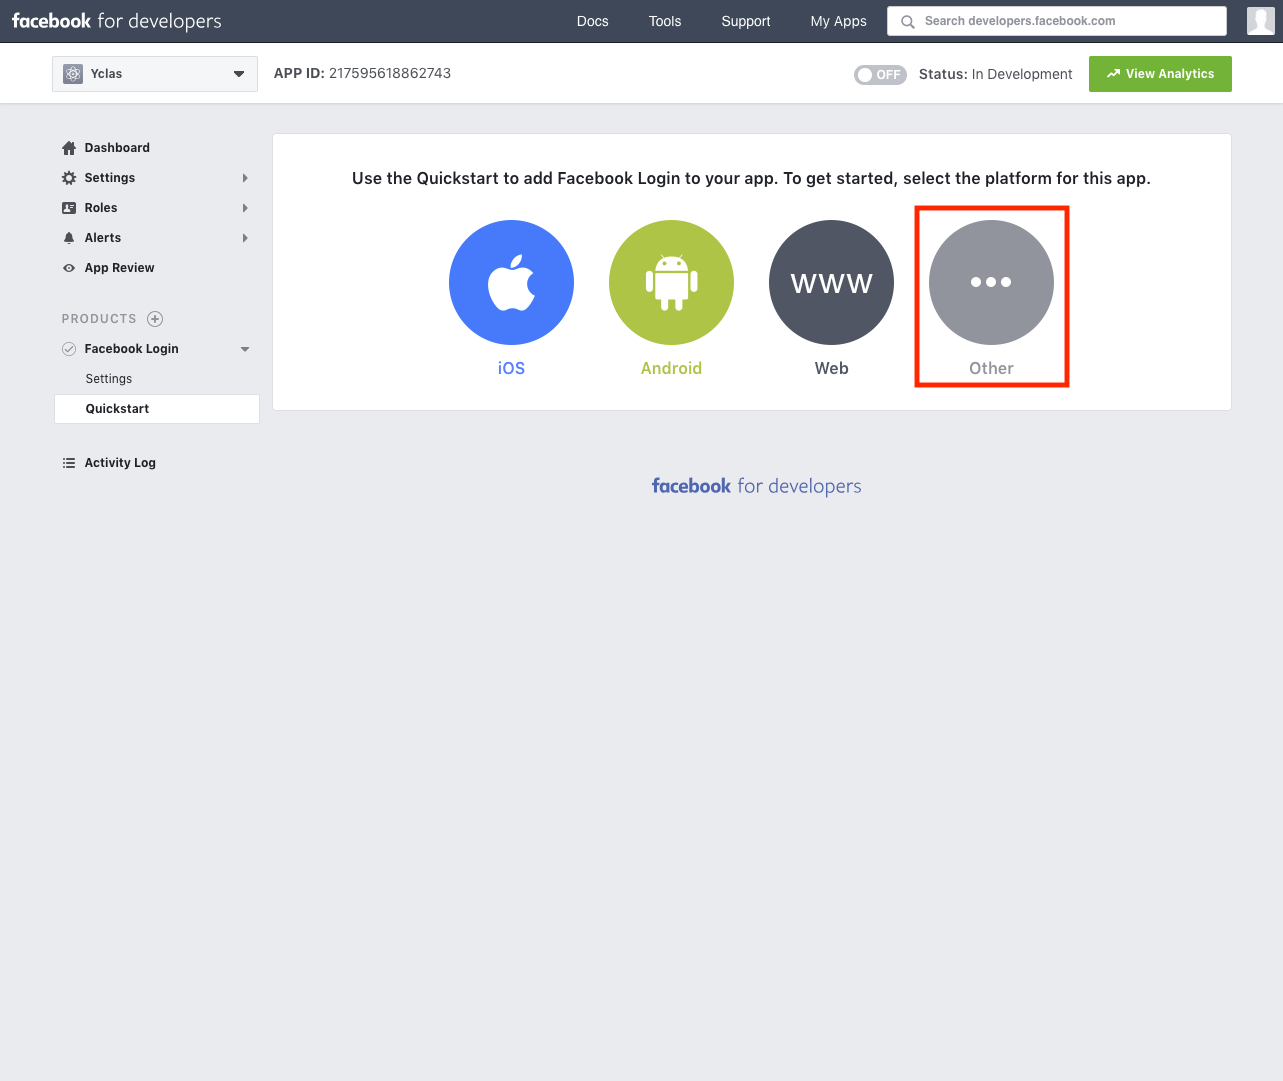Open the Dashboard from the sidebar
The height and width of the screenshot is (1081, 1283).
pyautogui.click(x=116, y=147)
